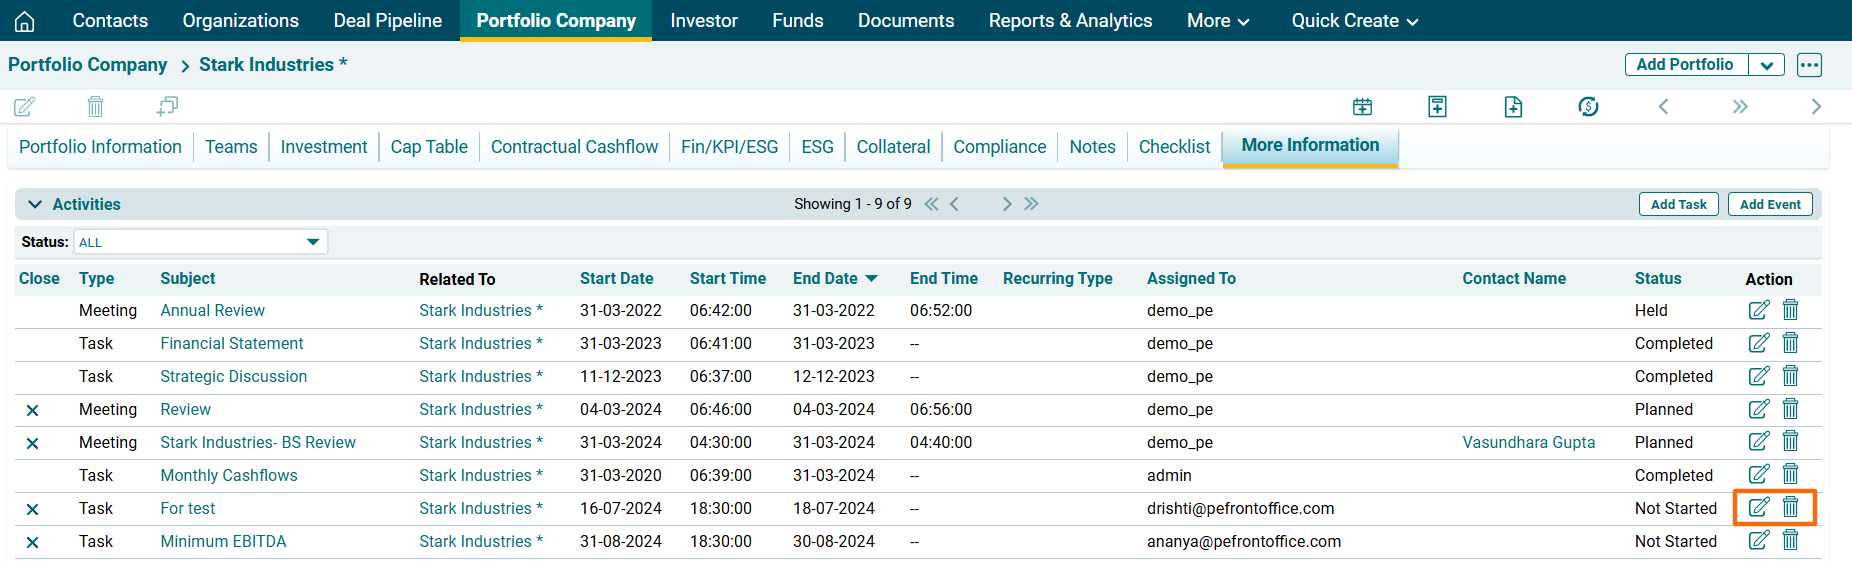Viewport: 1852px width, 561px height.
Task: Click the home icon in navigation bar
Action: [25, 21]
